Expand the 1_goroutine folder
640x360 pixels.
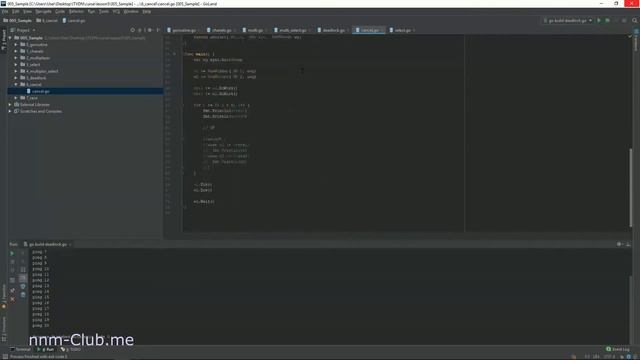click(16, 44)
